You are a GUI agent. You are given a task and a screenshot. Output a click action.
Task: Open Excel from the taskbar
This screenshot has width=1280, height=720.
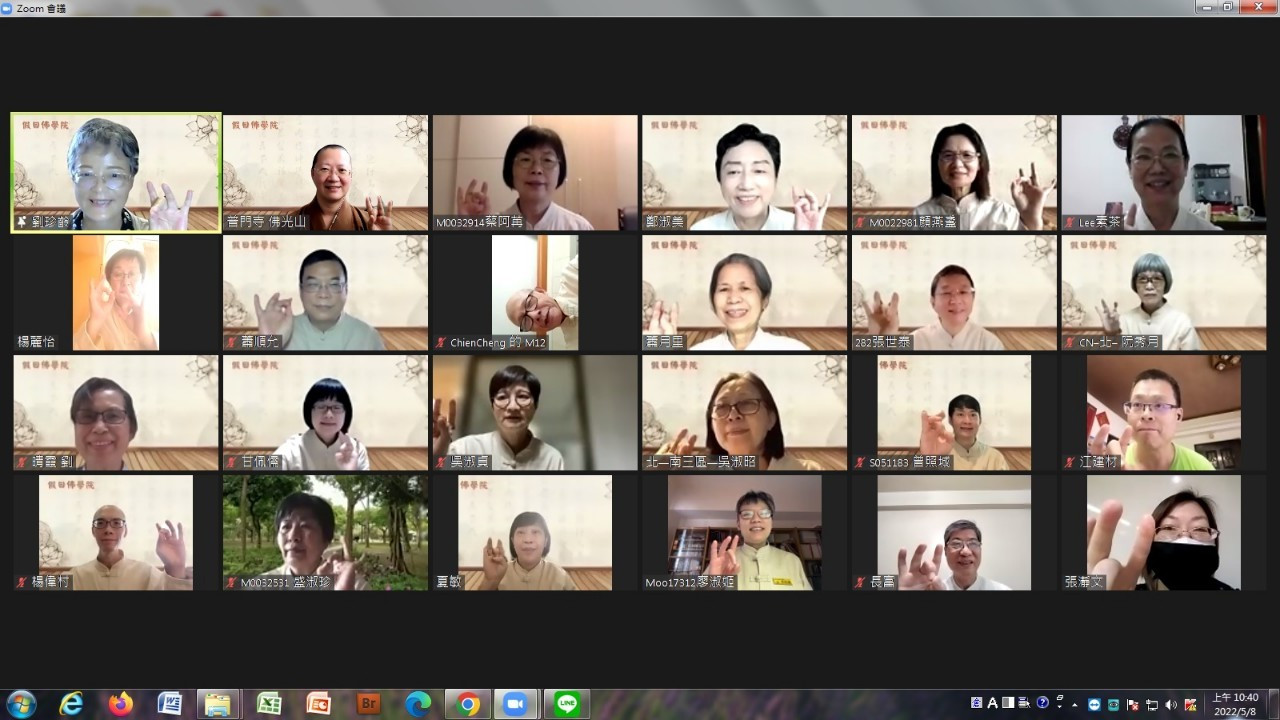coord(268,704)
